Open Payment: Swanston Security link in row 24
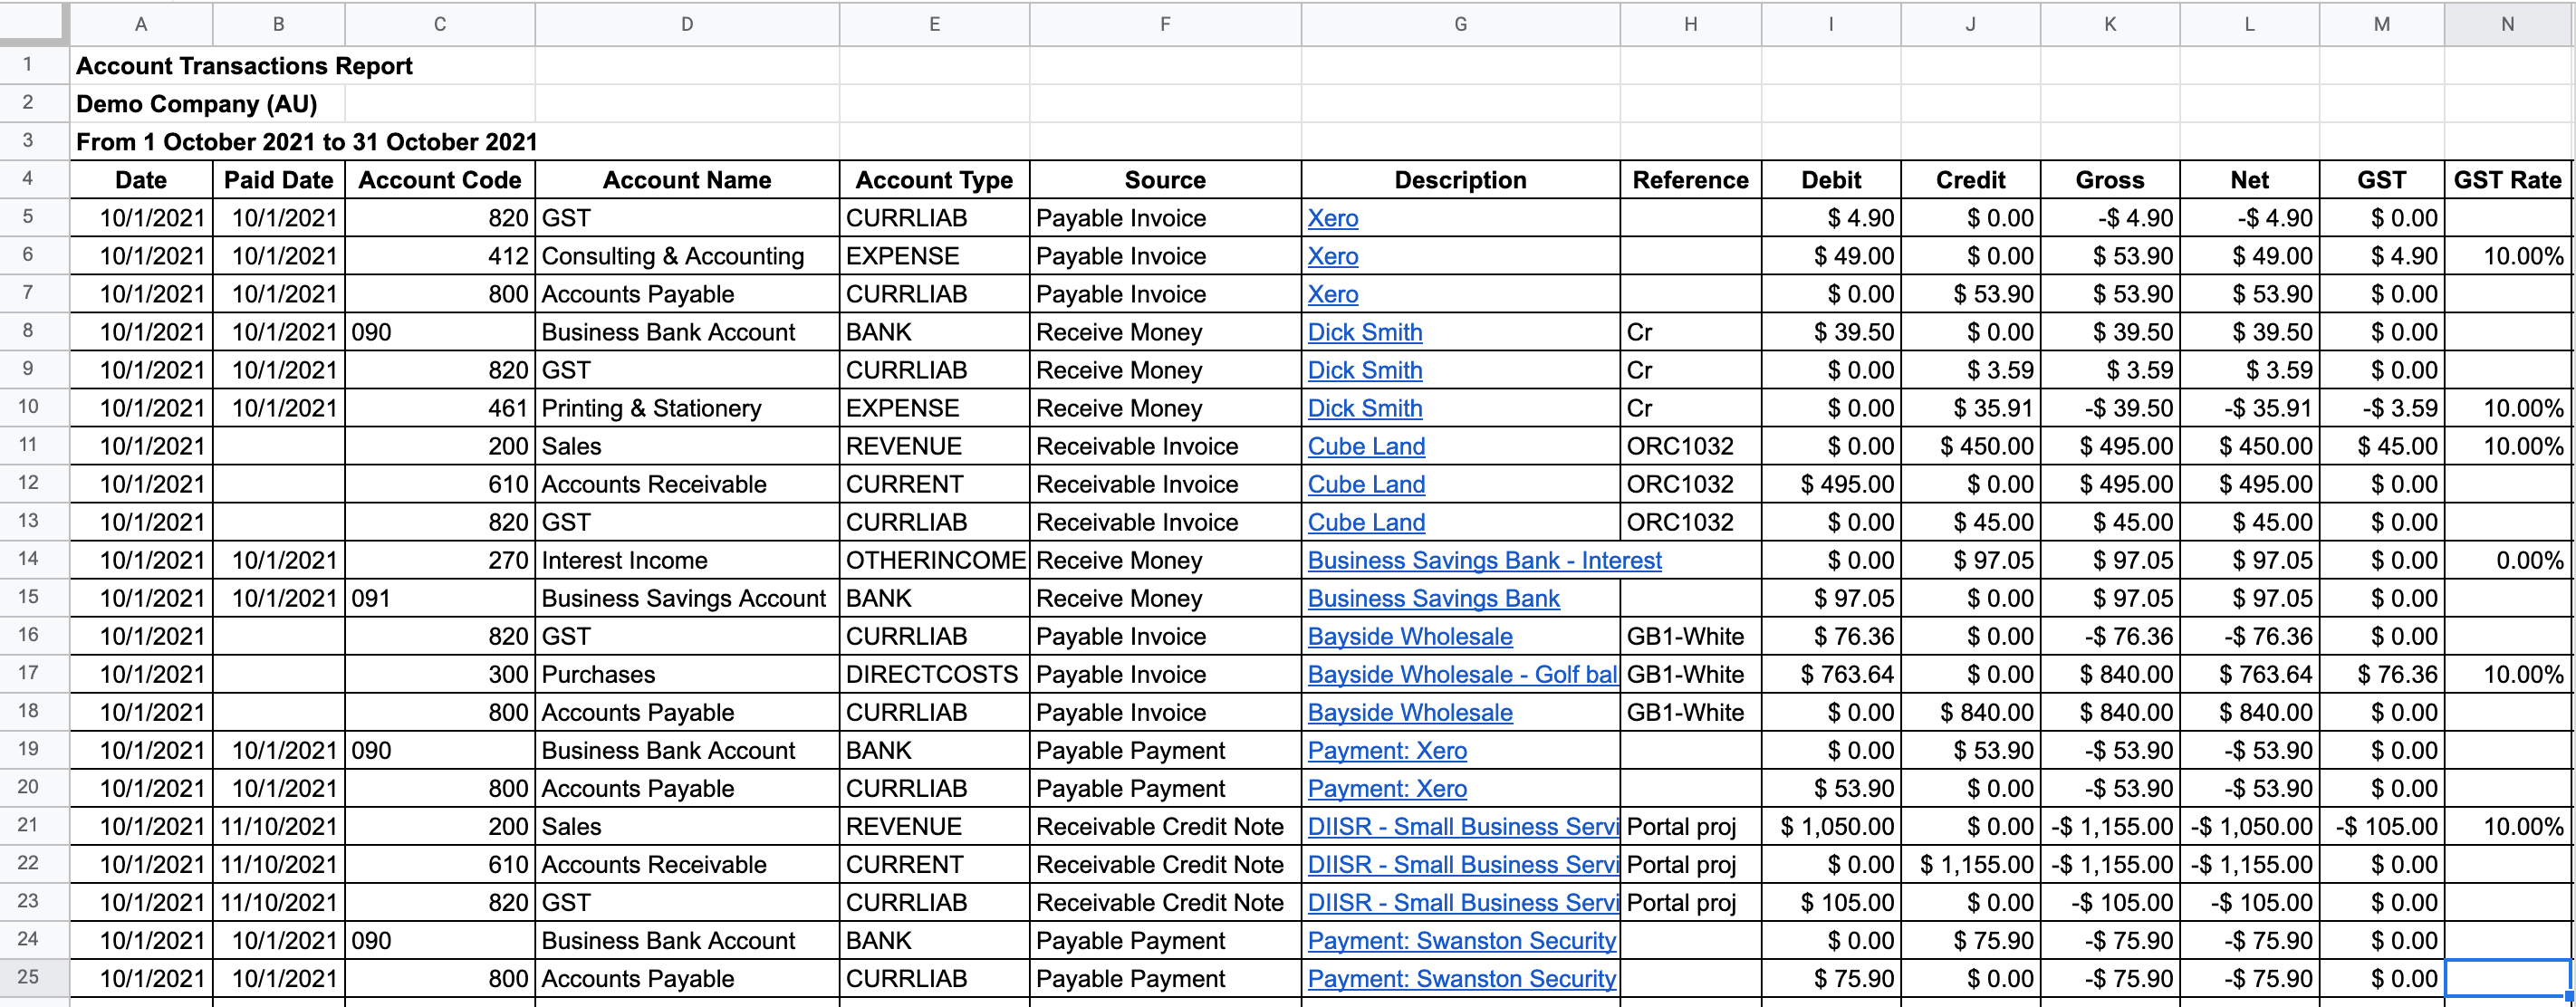 (1461, 940)
